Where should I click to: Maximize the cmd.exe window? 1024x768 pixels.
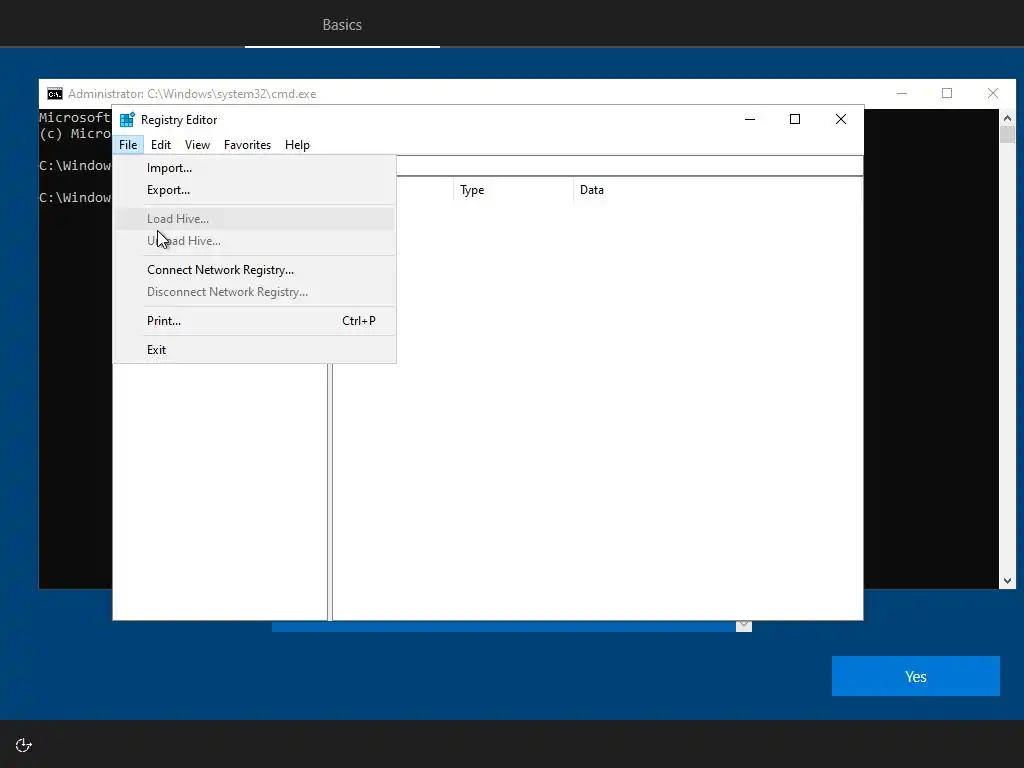(947, 93)
